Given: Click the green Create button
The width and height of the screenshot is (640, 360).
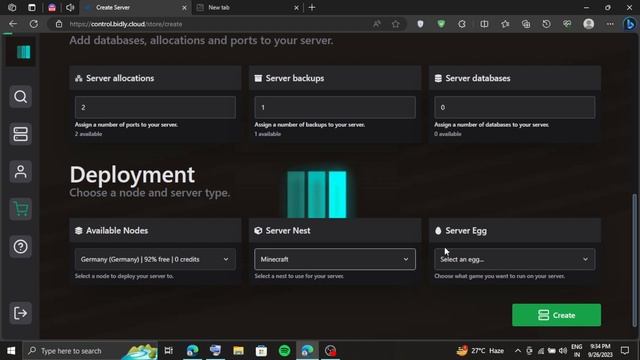Looking at the screenshot, I should point(556,315).
